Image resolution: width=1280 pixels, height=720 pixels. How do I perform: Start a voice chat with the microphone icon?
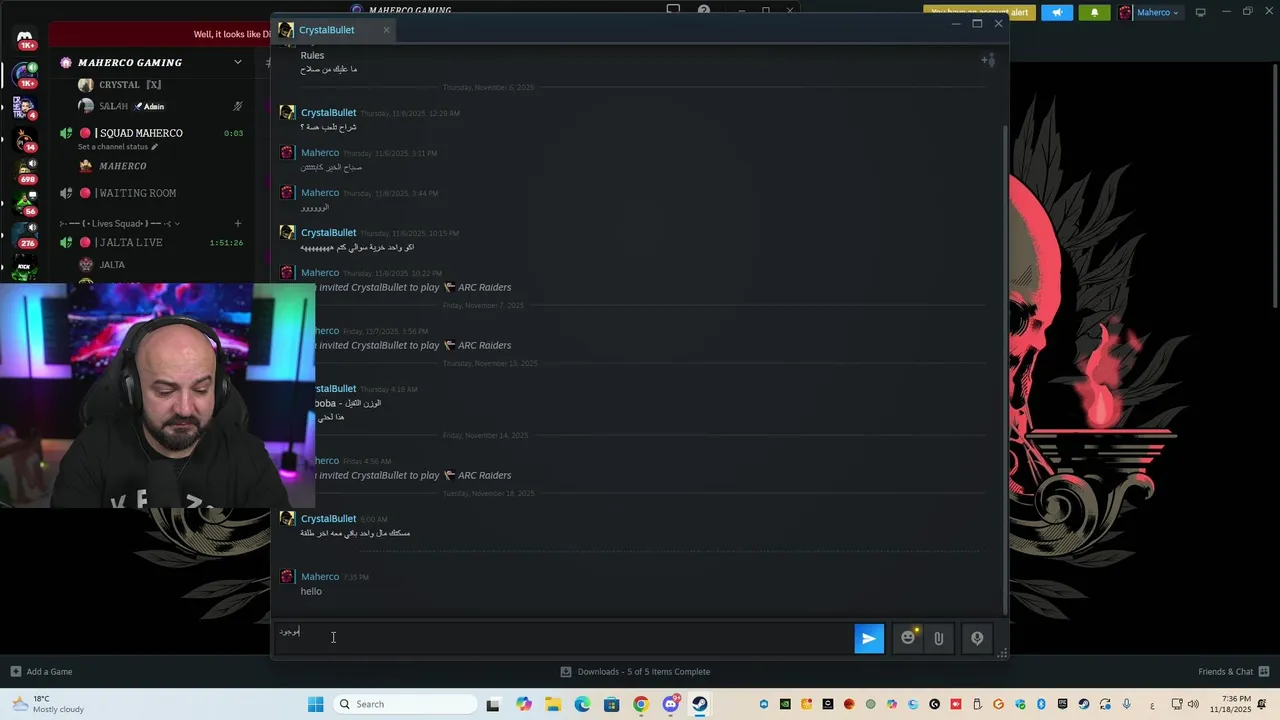click(977, 638)
